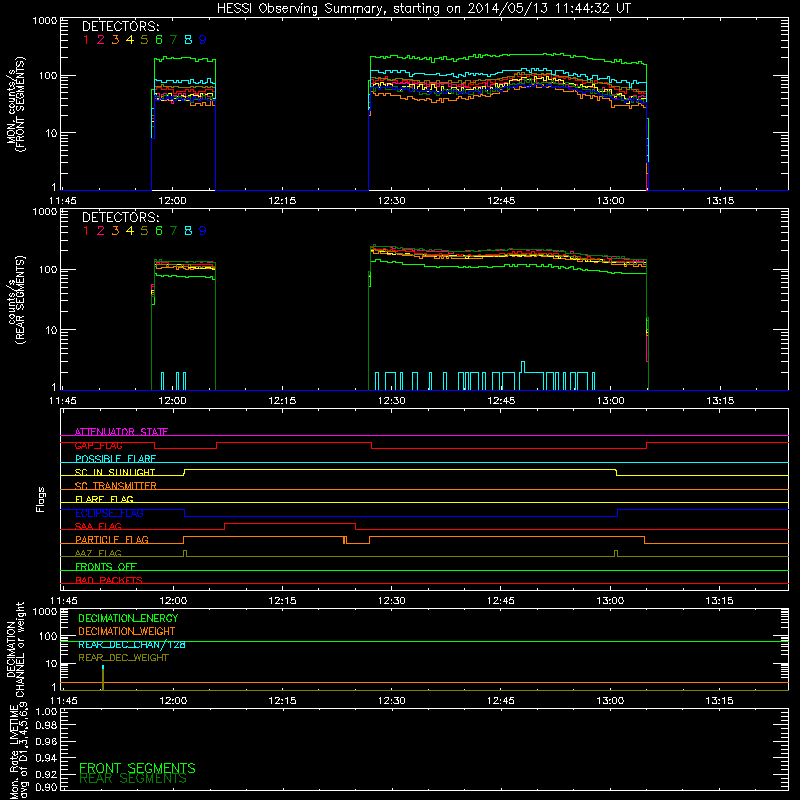Viewport: 800px width, 800px height.
Task: Click the 12:15 tick under rear segments plot
Action: point(282,401)
